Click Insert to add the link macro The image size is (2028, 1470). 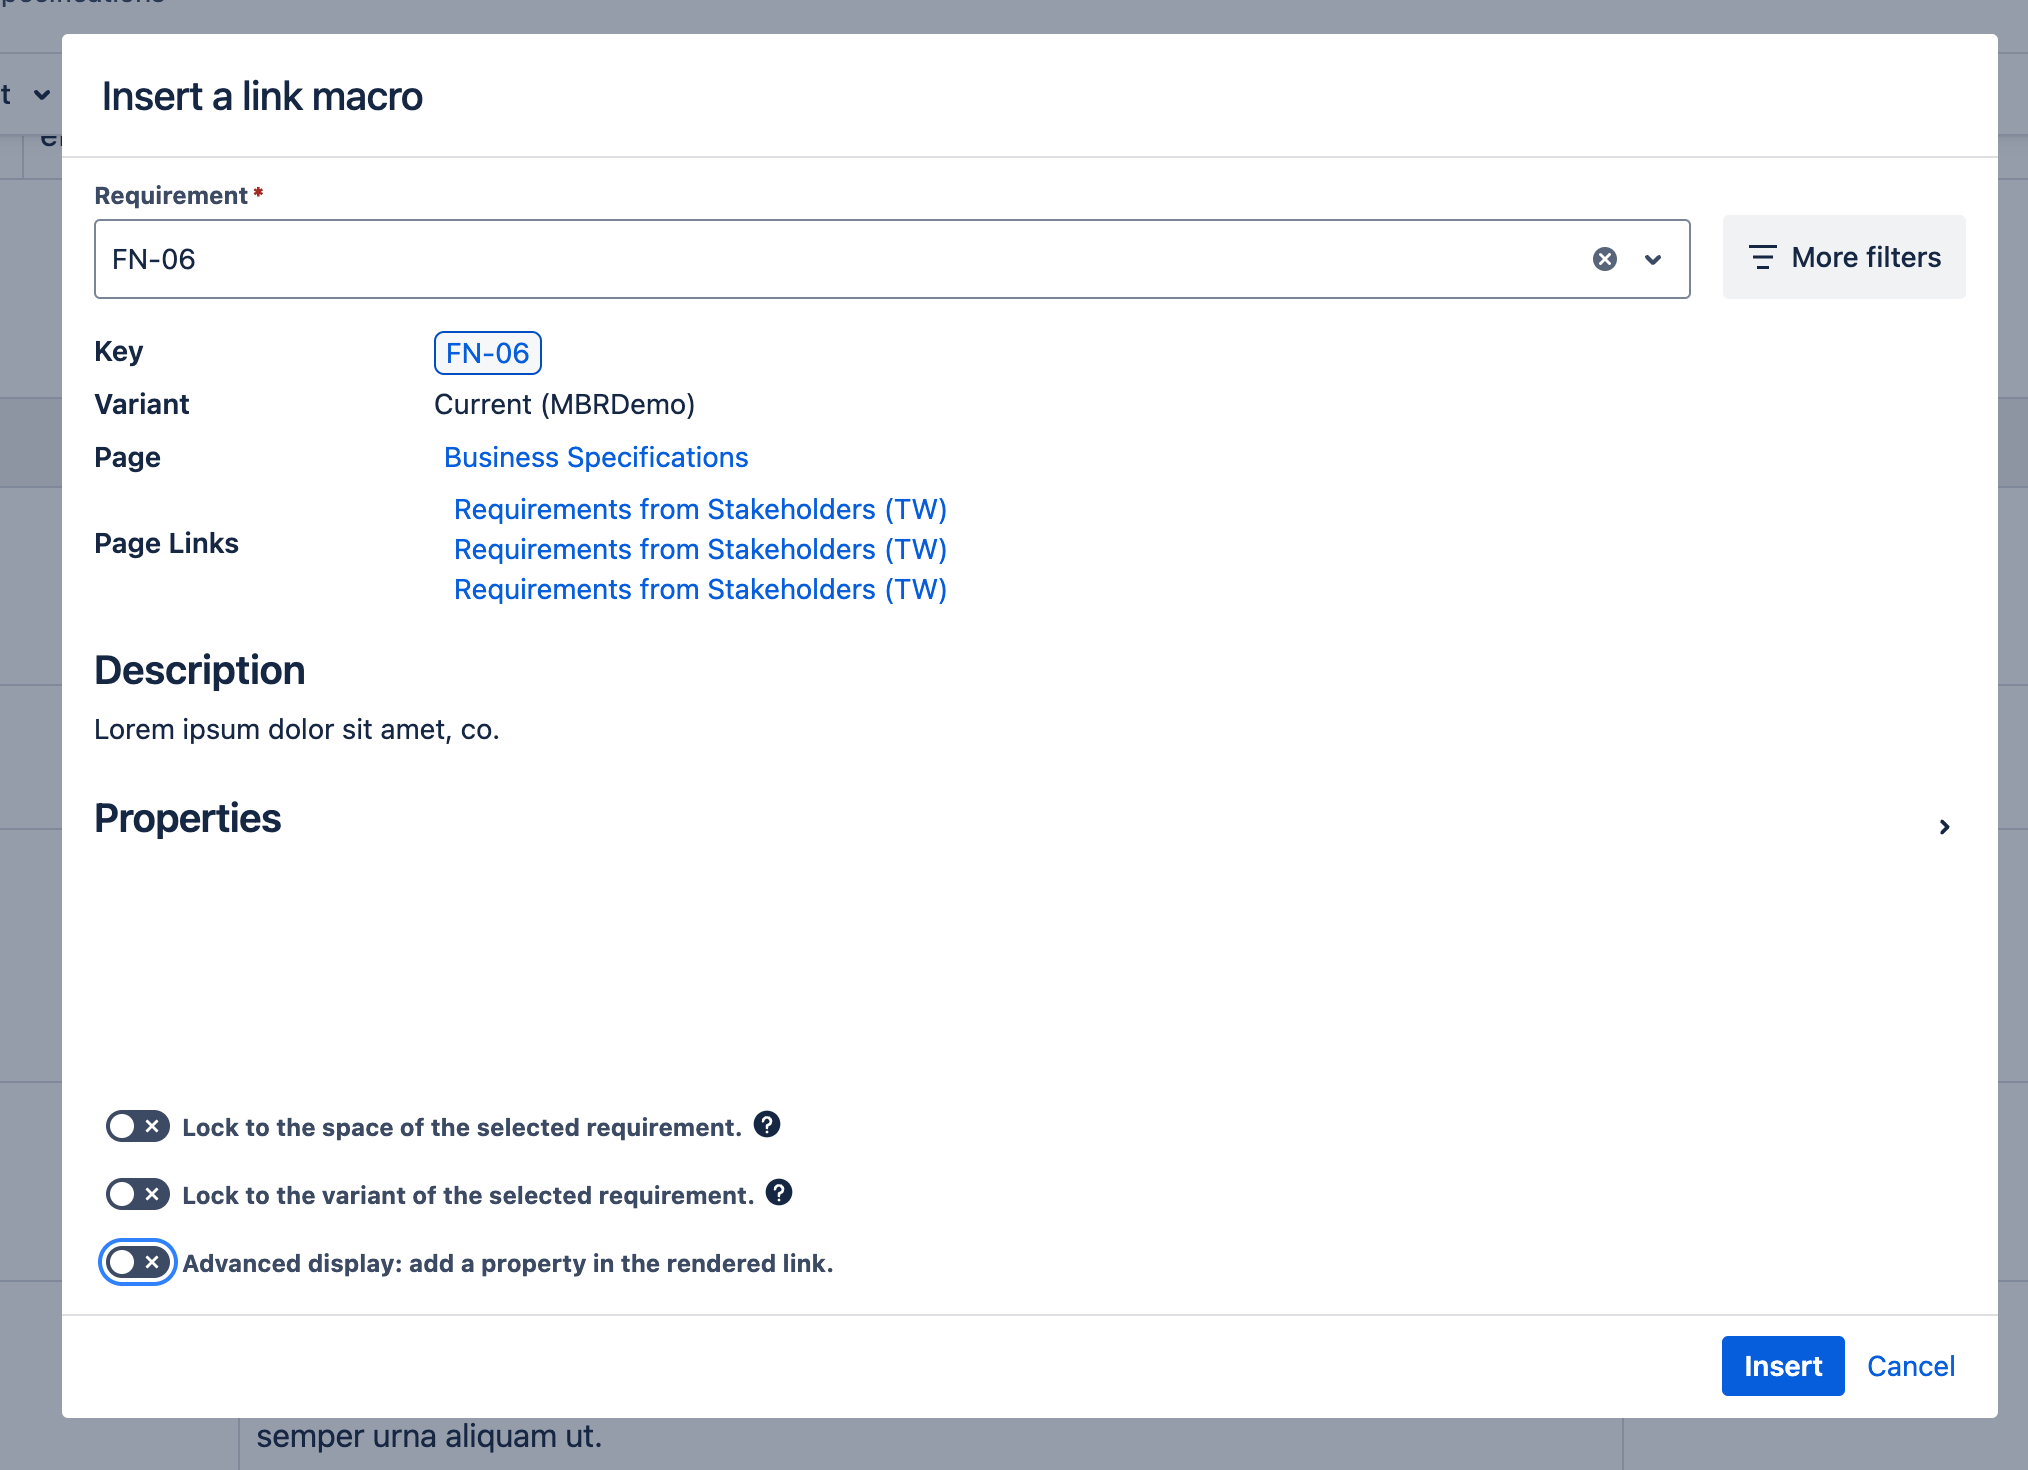[x=1782, y=1366]
